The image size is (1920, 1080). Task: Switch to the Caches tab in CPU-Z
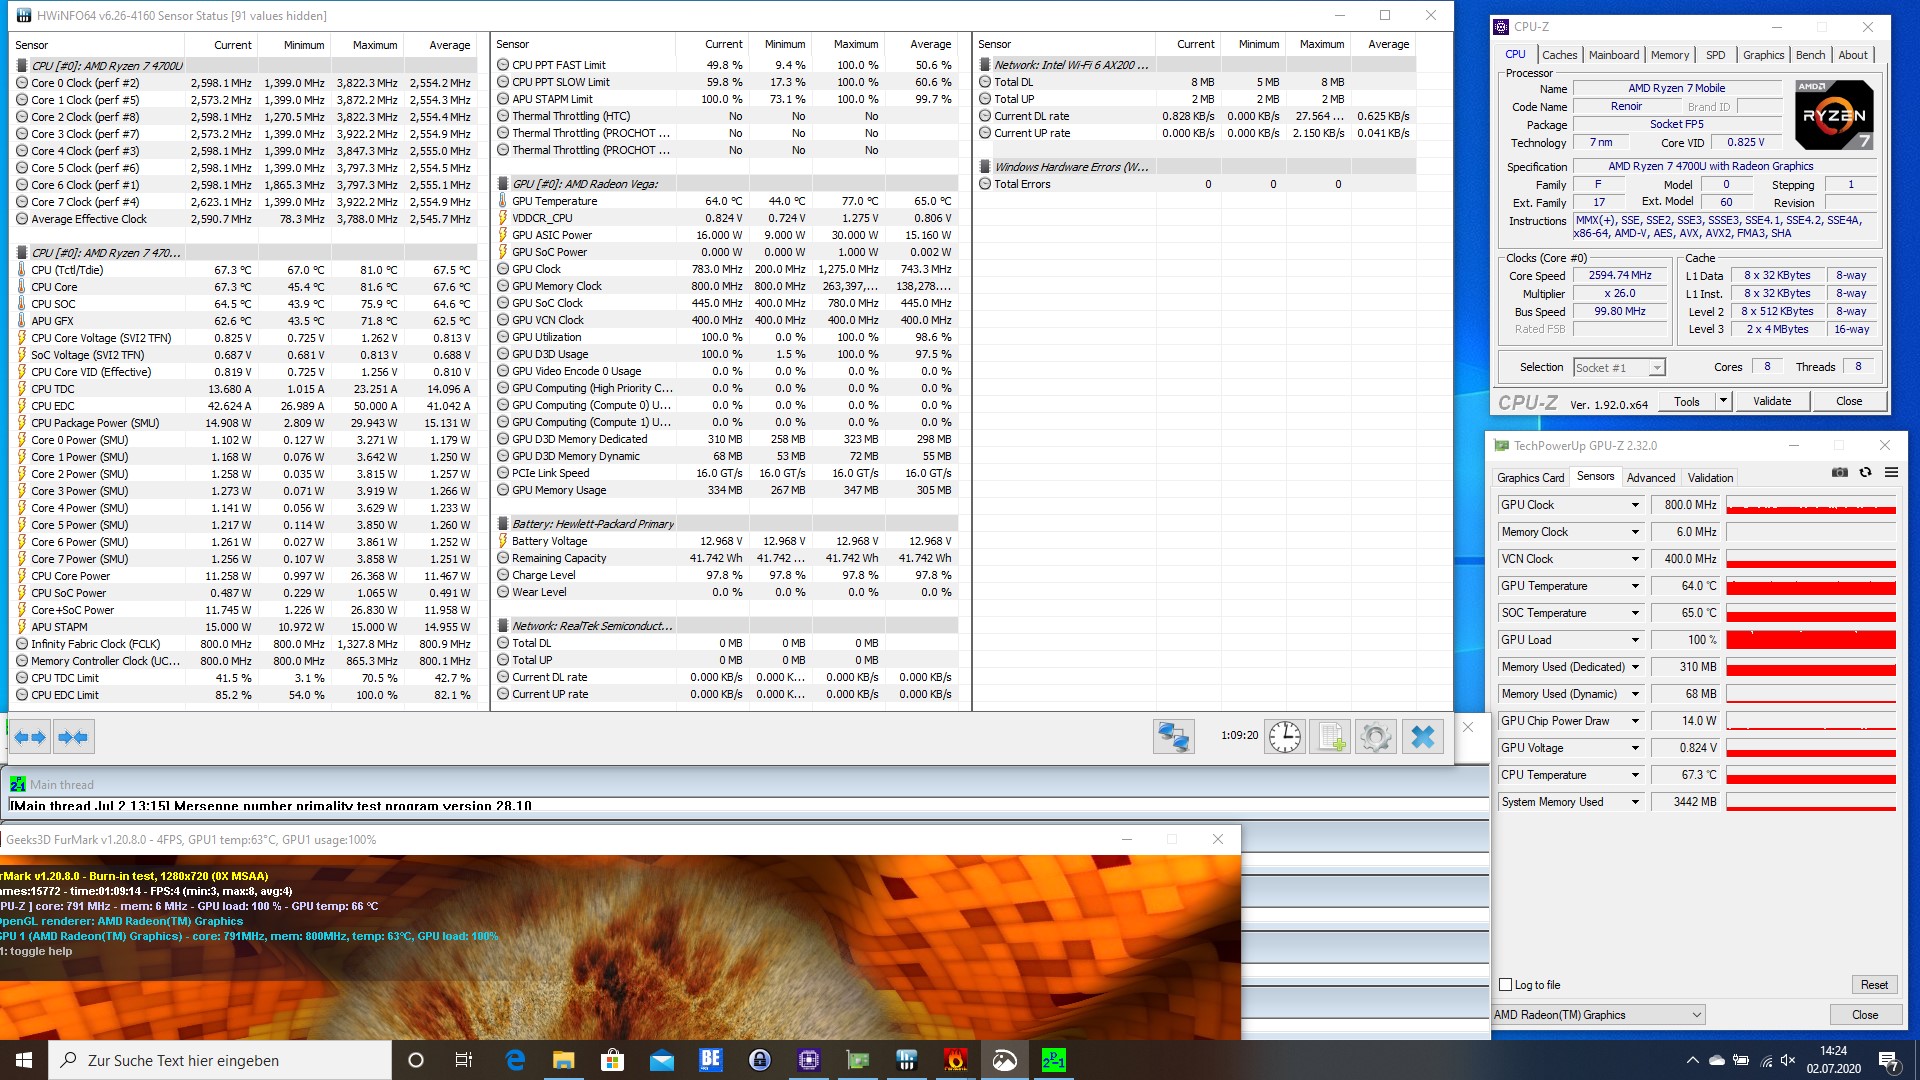[x=1559, y=55]
